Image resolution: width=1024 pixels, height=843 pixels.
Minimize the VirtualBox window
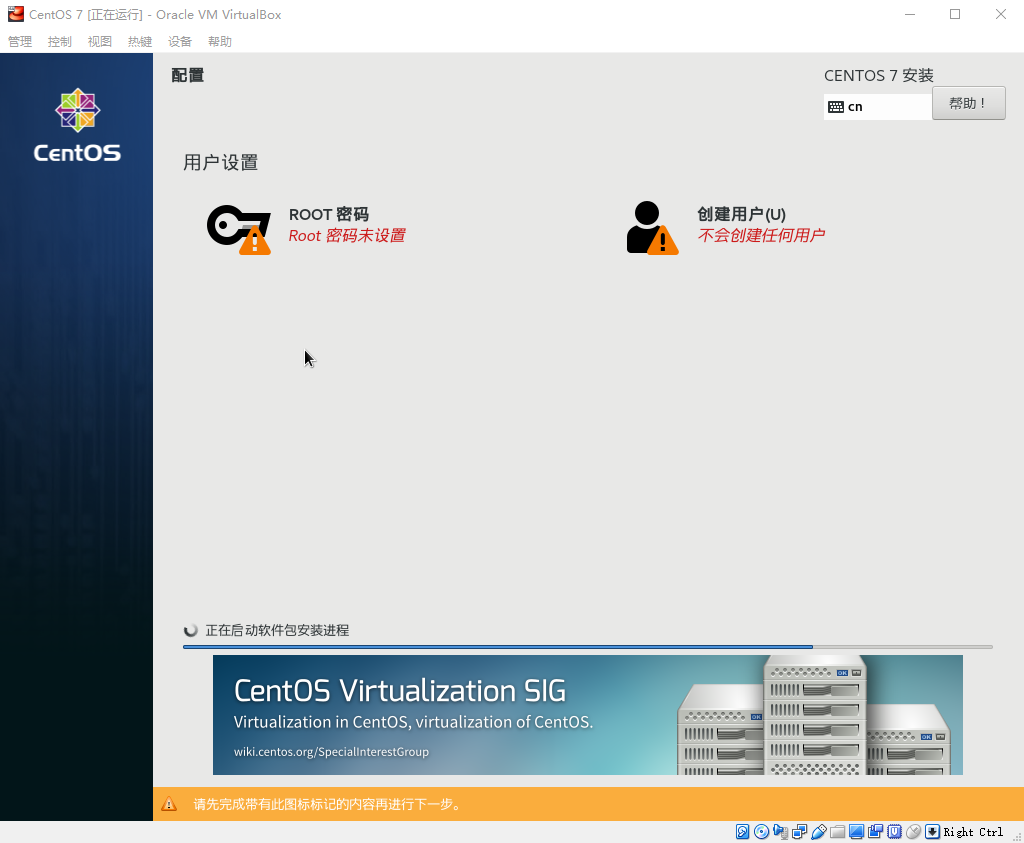910,14
